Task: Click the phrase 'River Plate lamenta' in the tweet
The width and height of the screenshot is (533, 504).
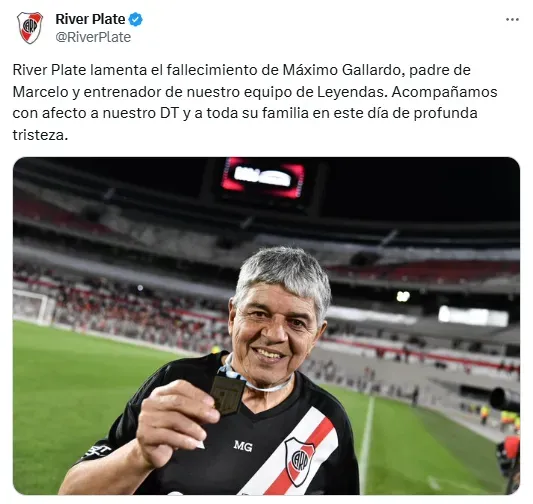Action: coord(80,70)
